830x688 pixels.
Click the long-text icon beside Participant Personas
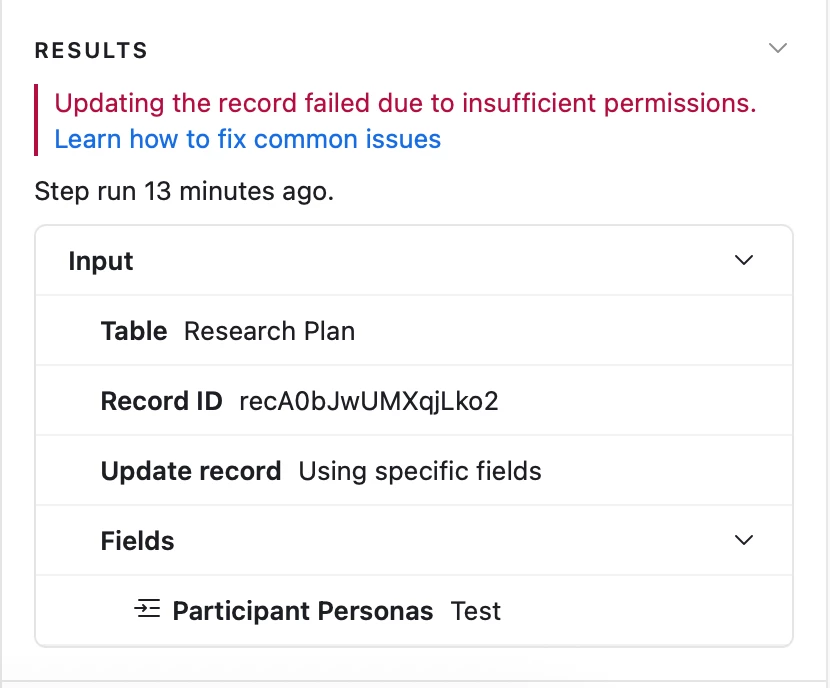(148, 609)
